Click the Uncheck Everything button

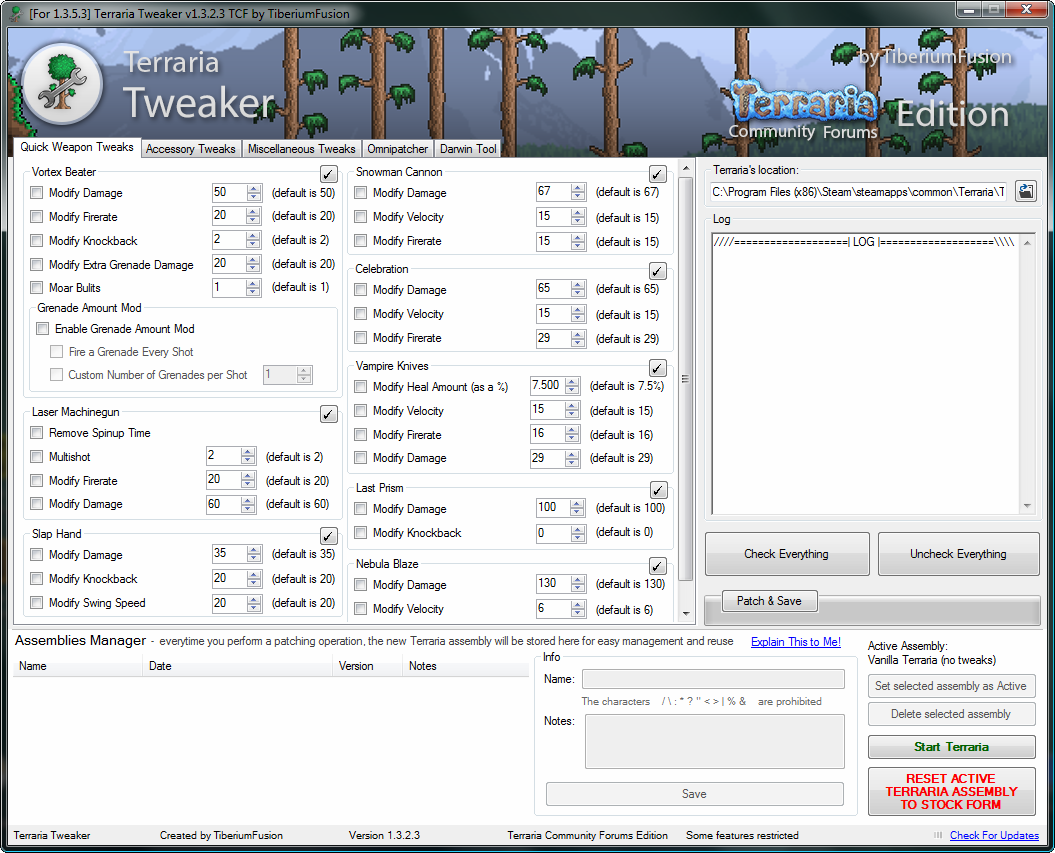[x=958, y=554]
